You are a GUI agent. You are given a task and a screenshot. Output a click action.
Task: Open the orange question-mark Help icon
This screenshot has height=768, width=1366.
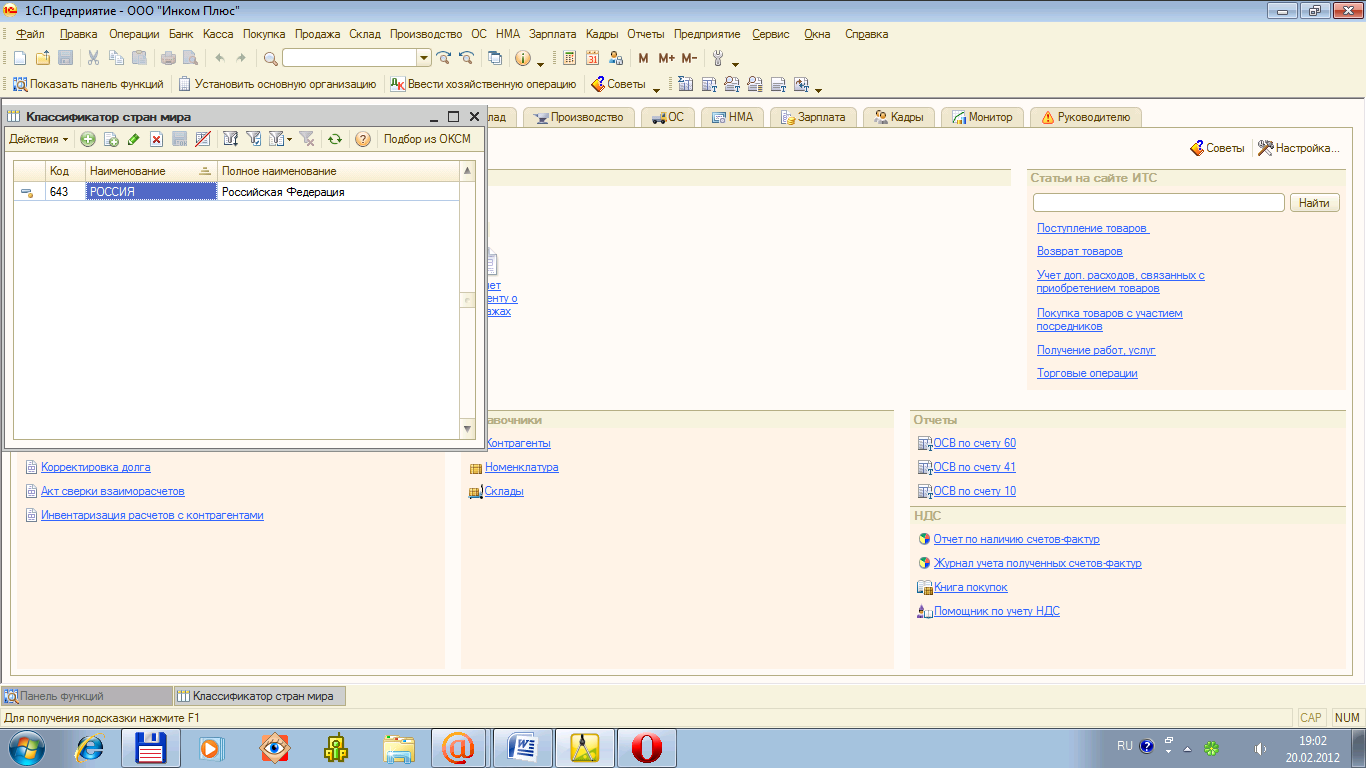click(x=363, y=139)
